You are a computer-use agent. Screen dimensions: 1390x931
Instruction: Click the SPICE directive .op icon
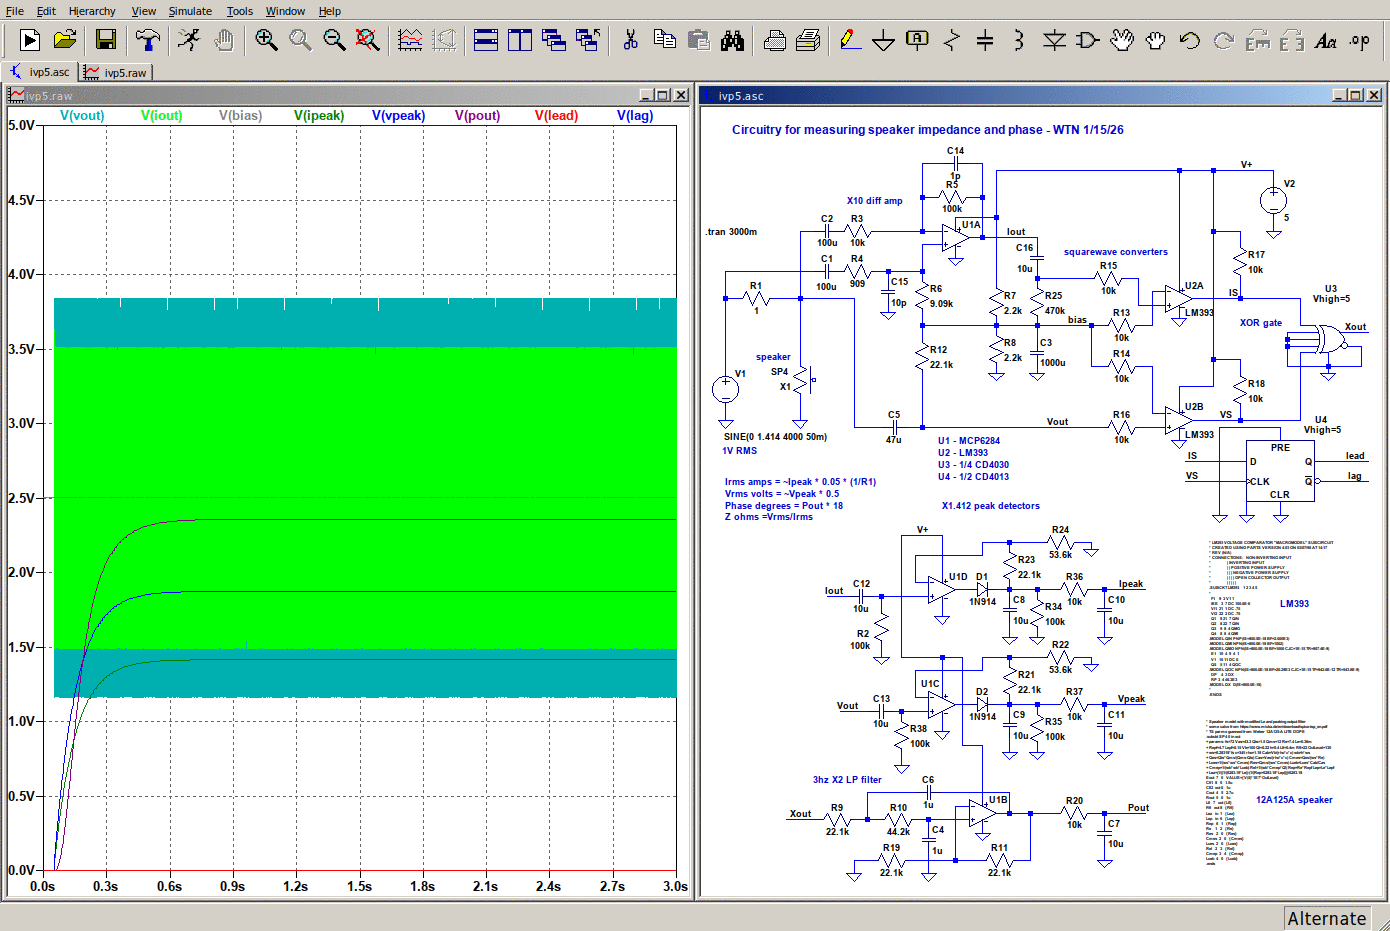[1359, 40]
